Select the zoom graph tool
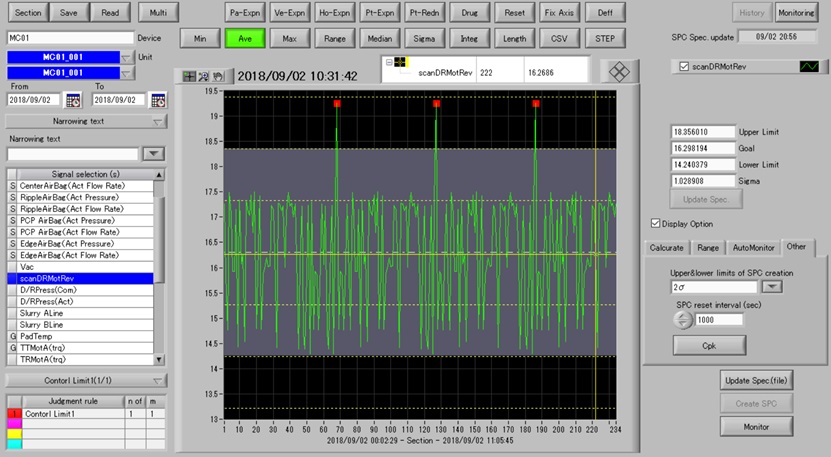Viewport: 831px width, 457px height. click(x=203, y=76)
